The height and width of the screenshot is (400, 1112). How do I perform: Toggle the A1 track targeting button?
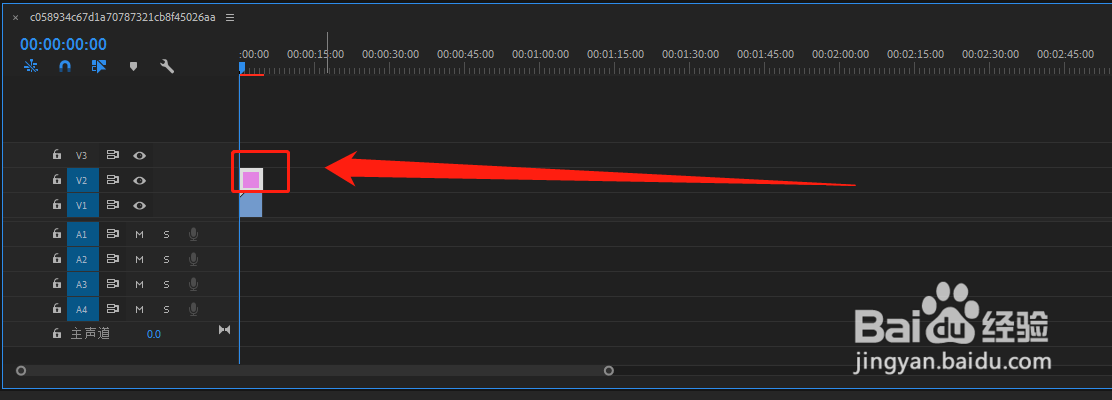click(82, 234)
